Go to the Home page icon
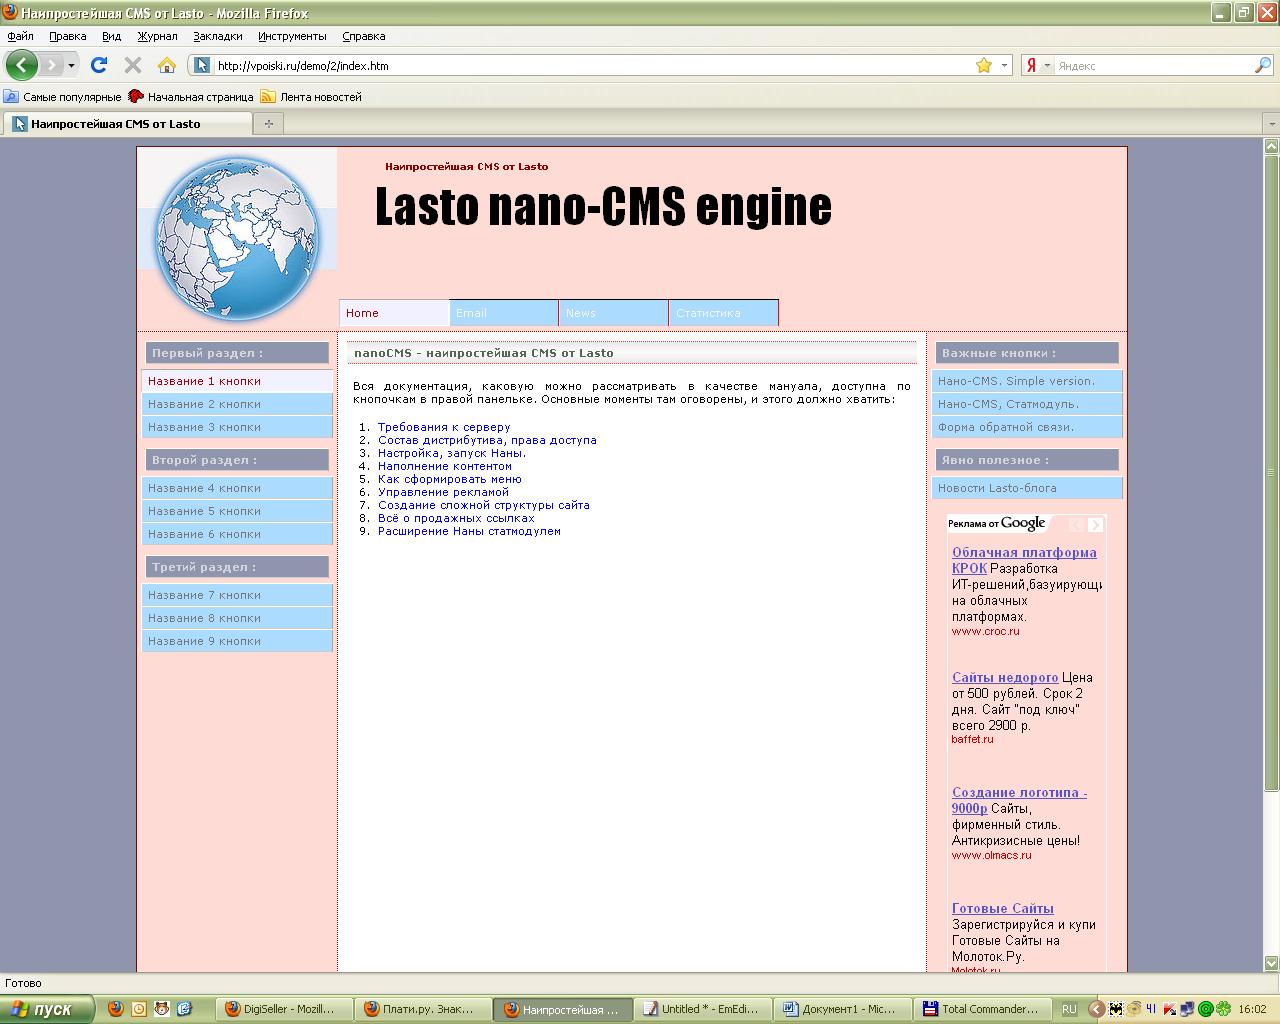 click(x=167, y=65)
